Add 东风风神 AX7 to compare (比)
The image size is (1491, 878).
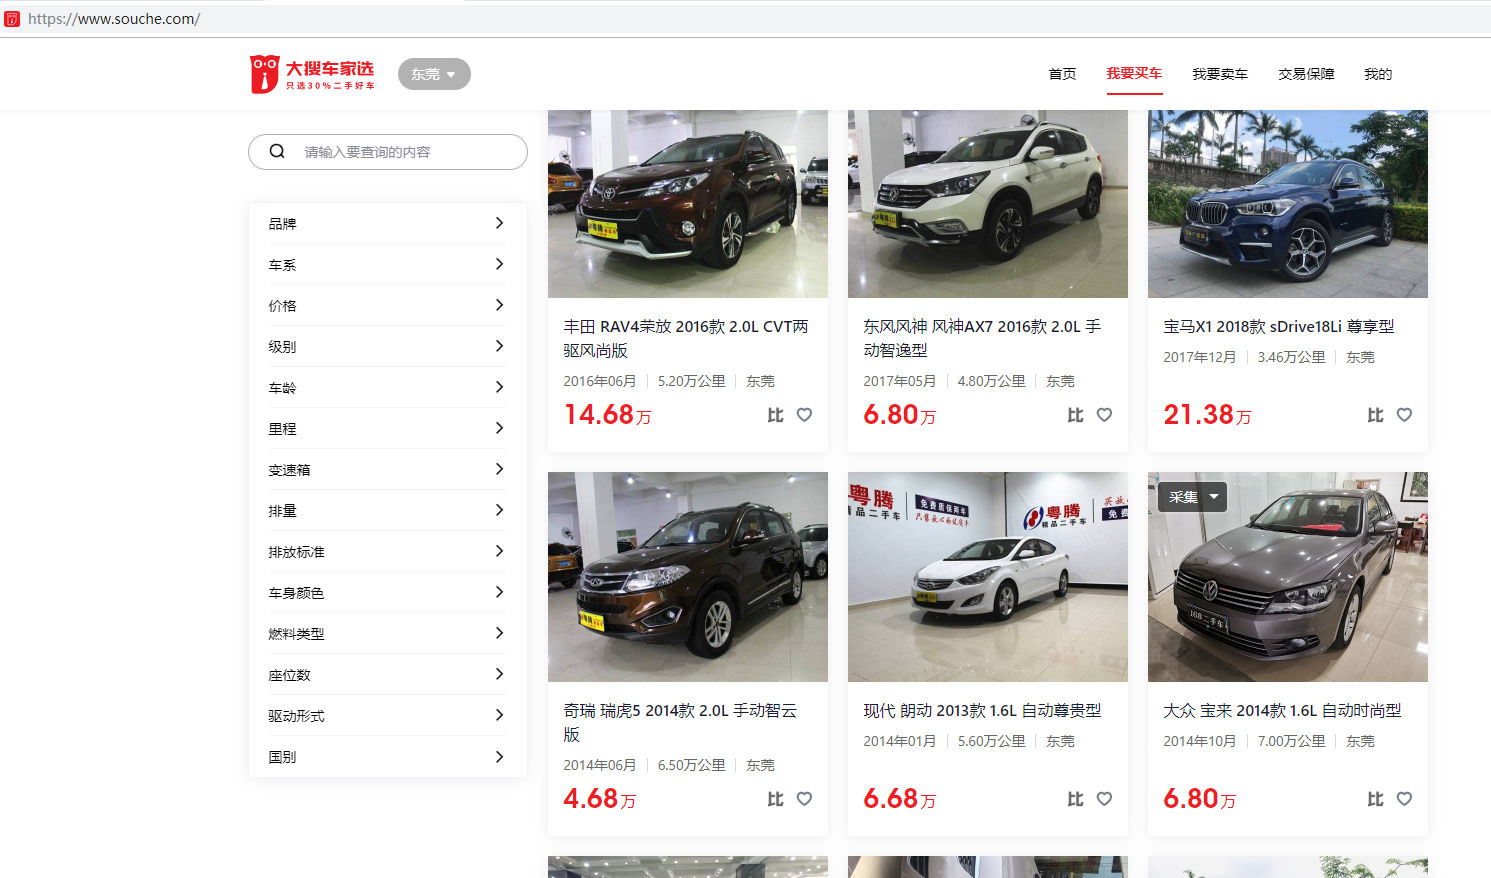pyautogui.click(x=1075, y=415)
